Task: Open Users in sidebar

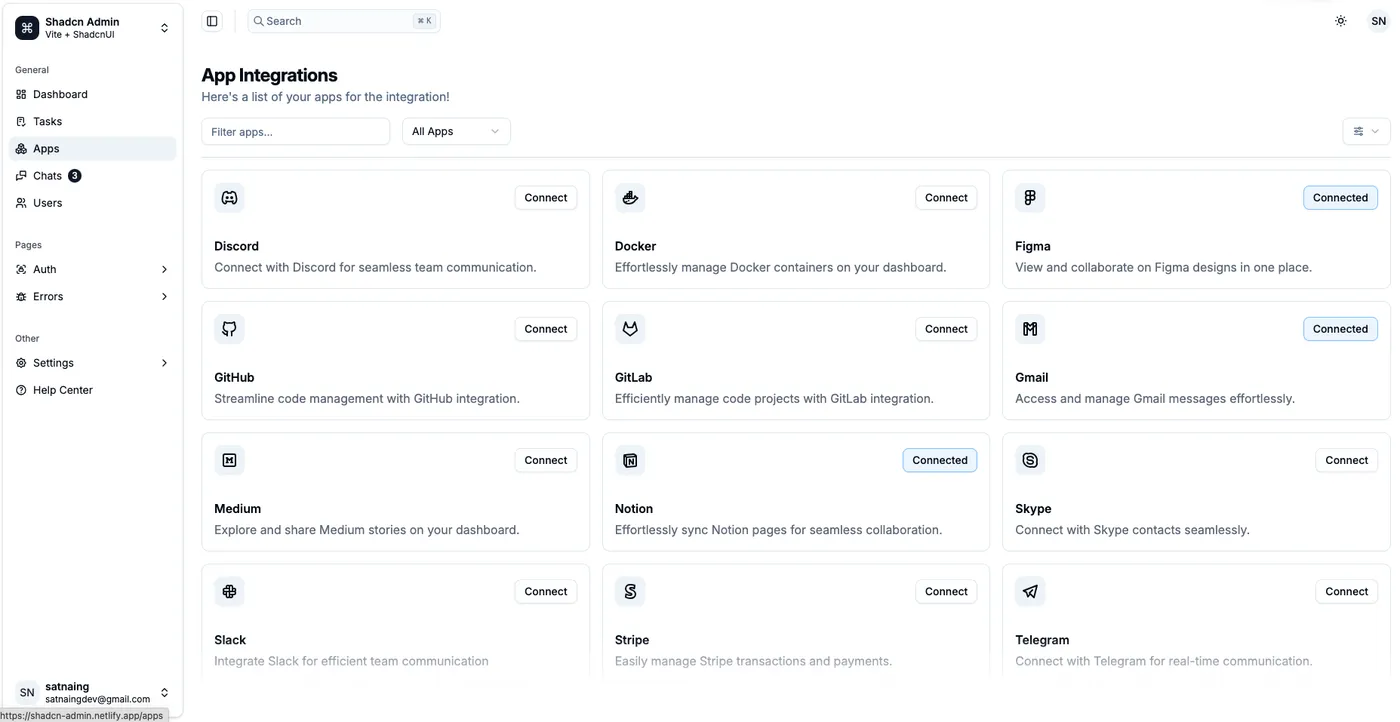Action: point(92,203)
